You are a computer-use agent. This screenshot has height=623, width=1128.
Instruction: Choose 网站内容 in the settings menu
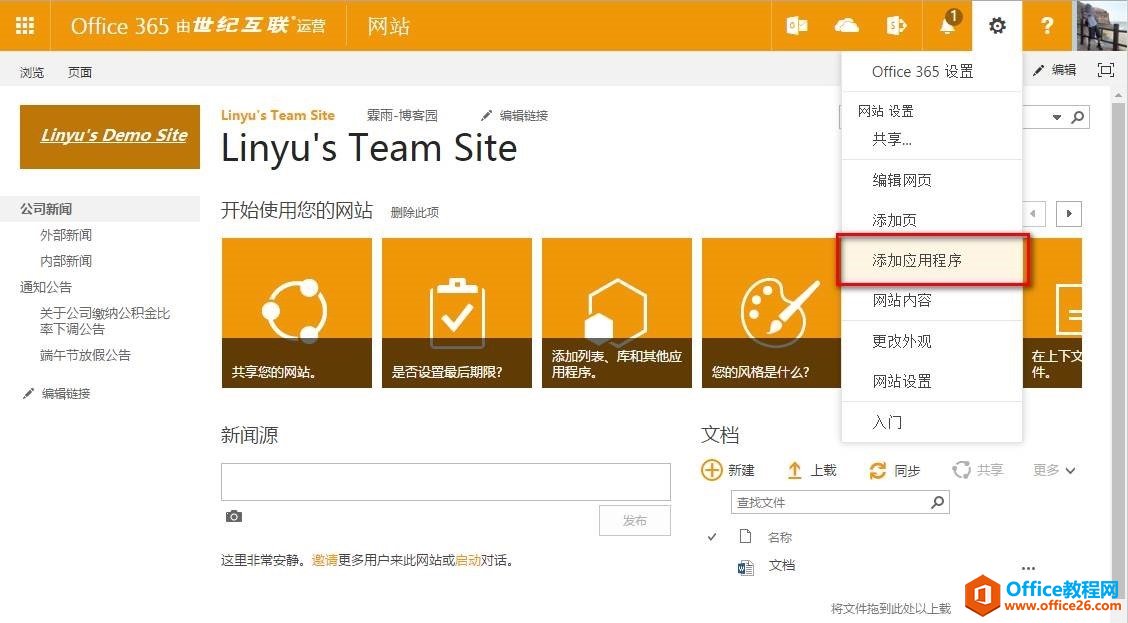coord(901,300)
